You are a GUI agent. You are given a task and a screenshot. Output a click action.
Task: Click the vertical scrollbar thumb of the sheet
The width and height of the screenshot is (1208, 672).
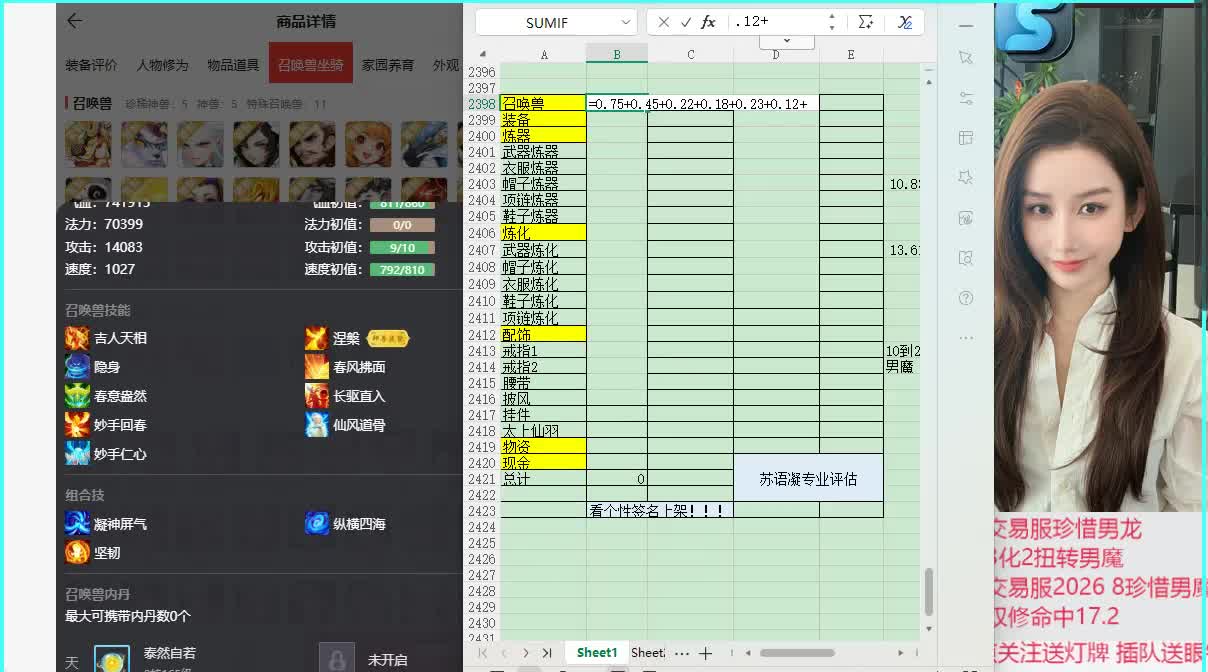(929, 592)
